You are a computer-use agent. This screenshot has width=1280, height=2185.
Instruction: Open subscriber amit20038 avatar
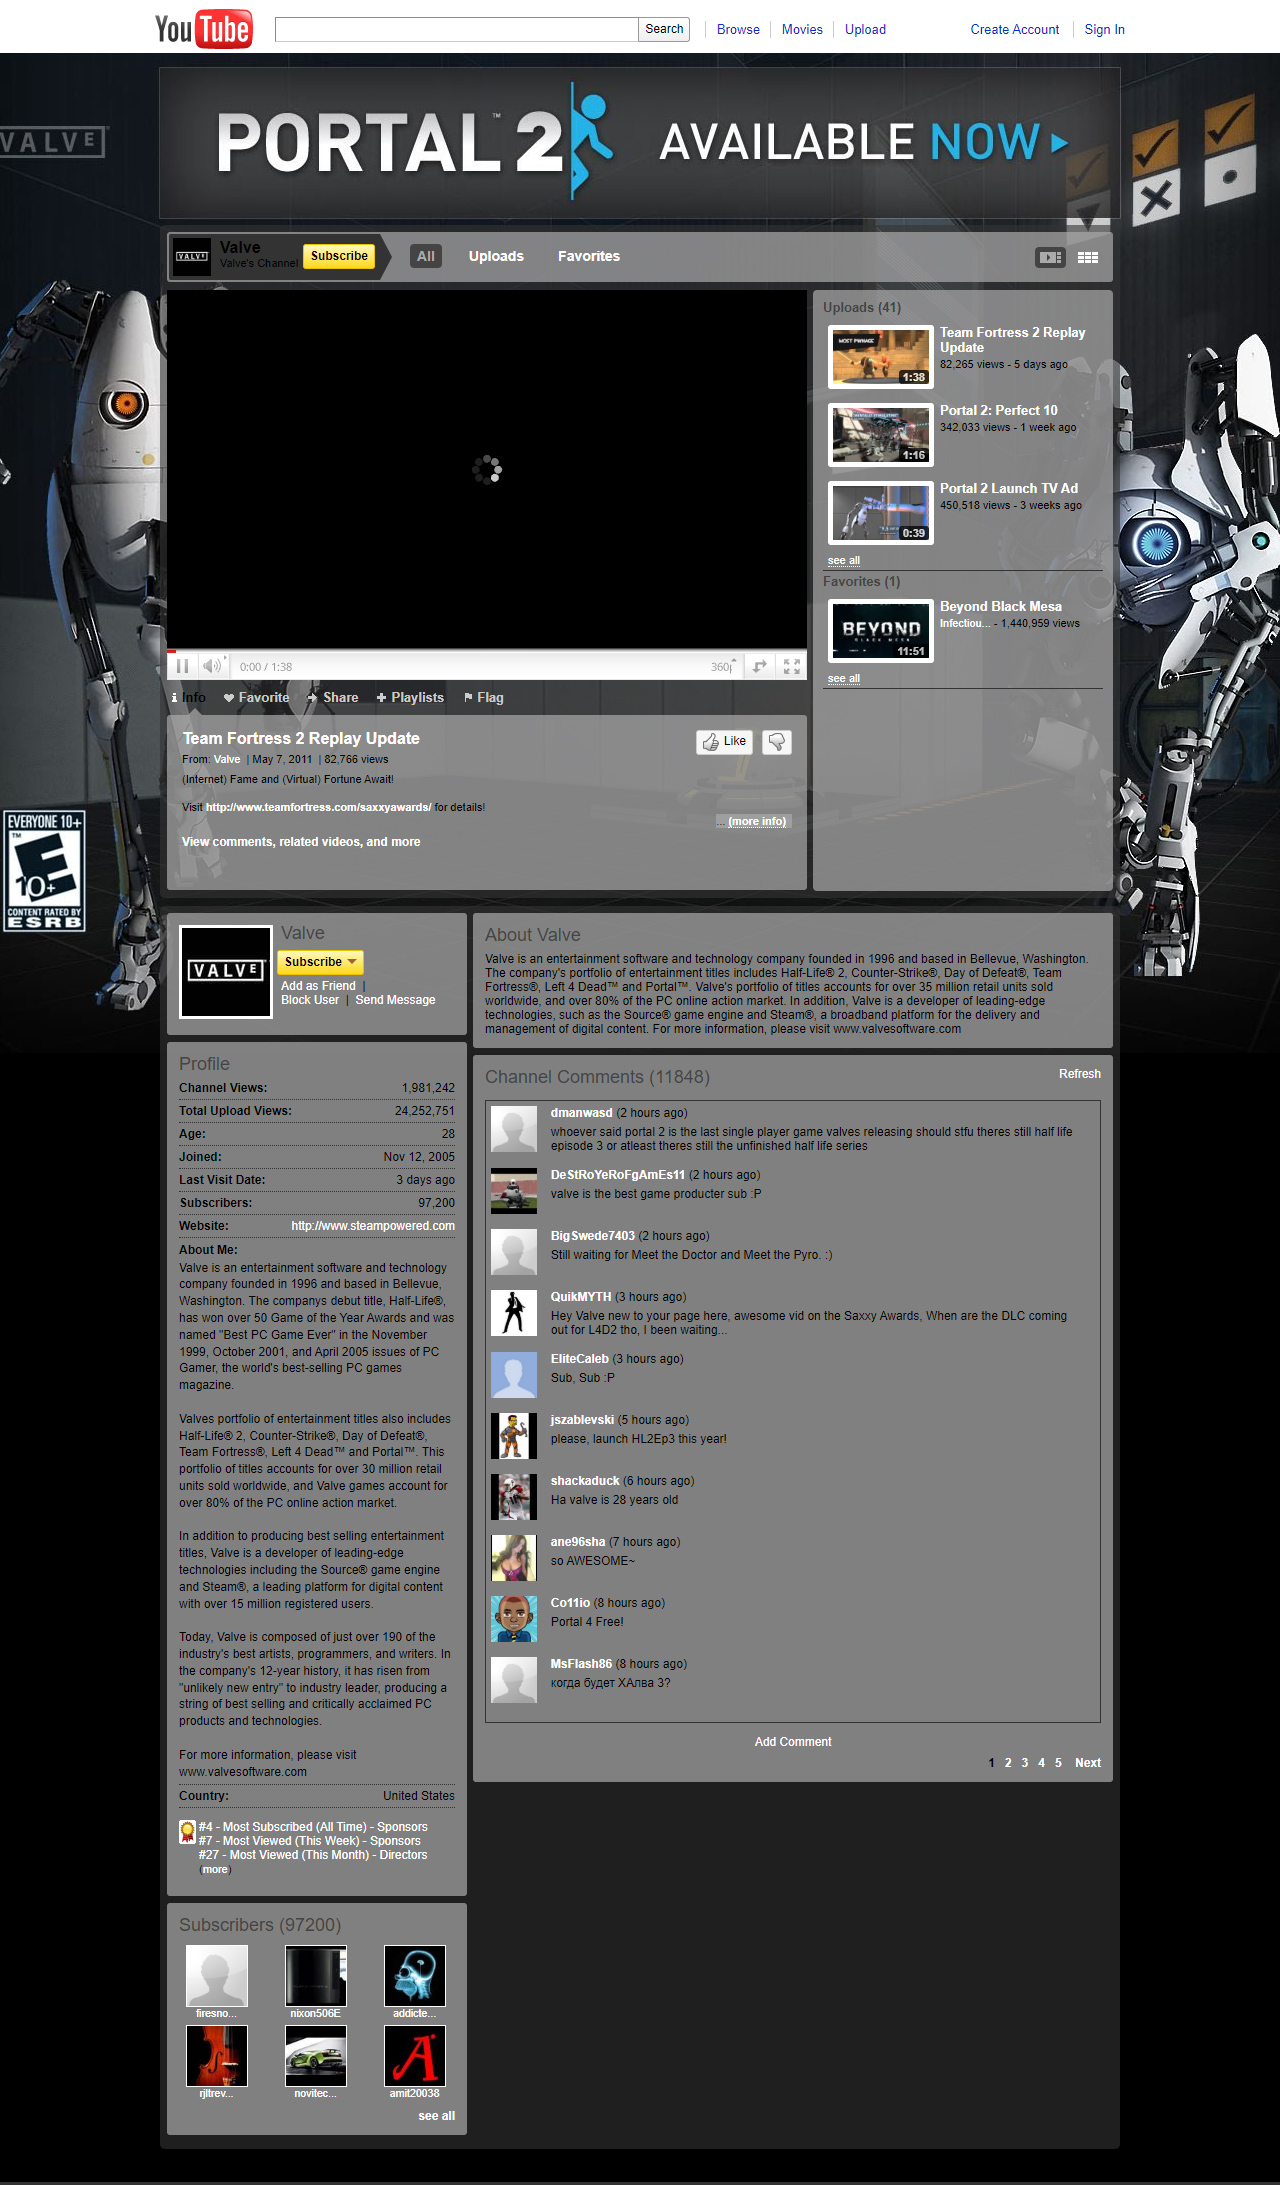pos(415,2056)
